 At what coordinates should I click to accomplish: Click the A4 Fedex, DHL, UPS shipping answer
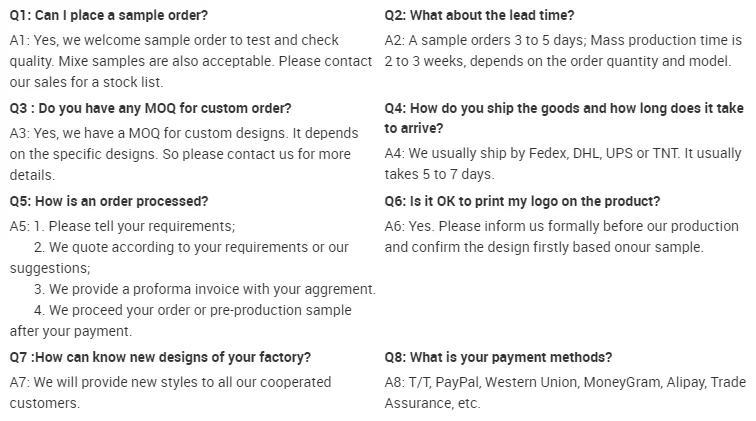click(563, 164)
